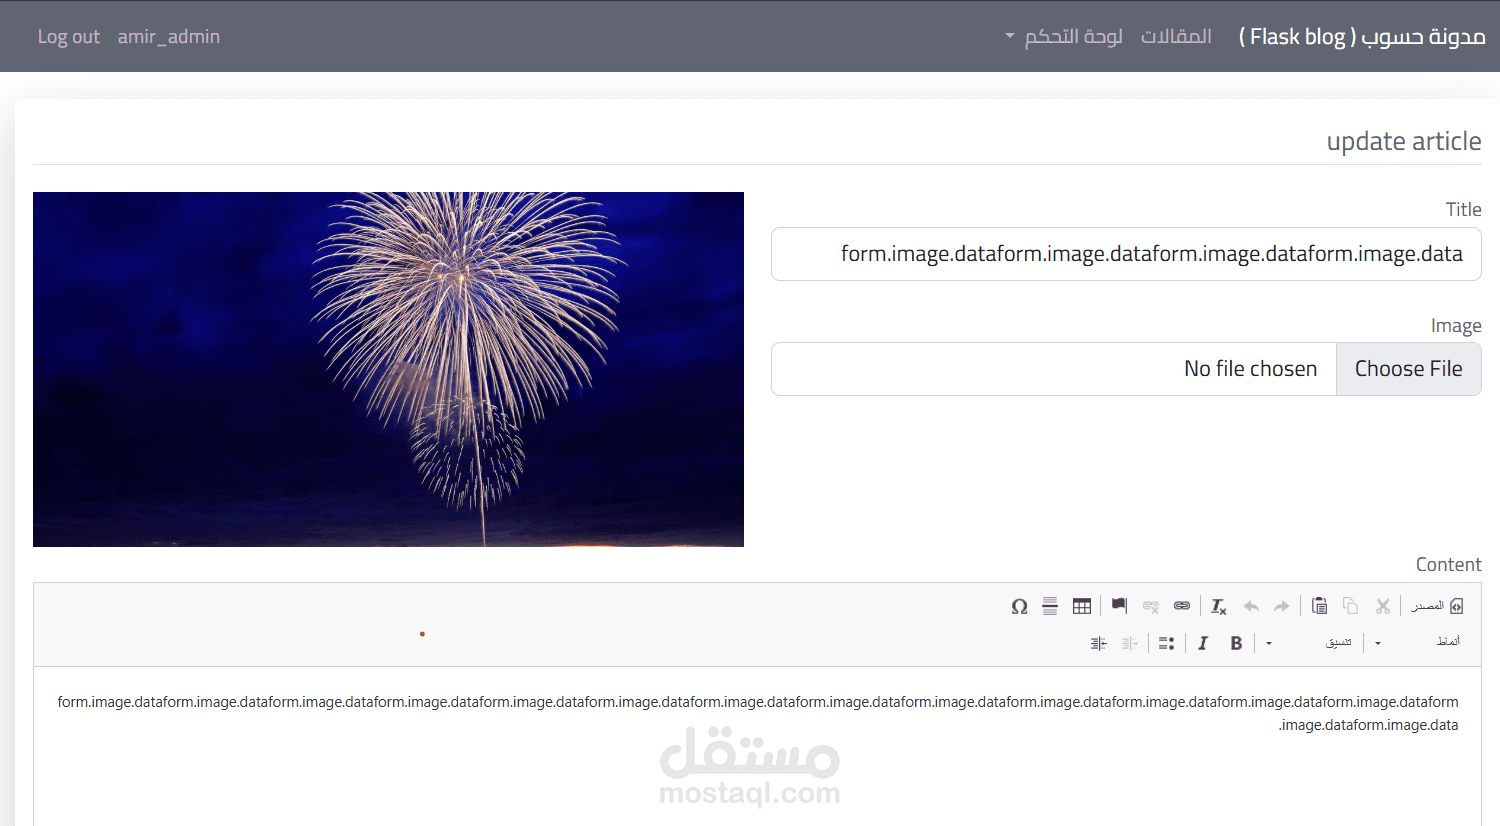
Task: Open the أنماط styles dropdown
Action: point(1419,643)
